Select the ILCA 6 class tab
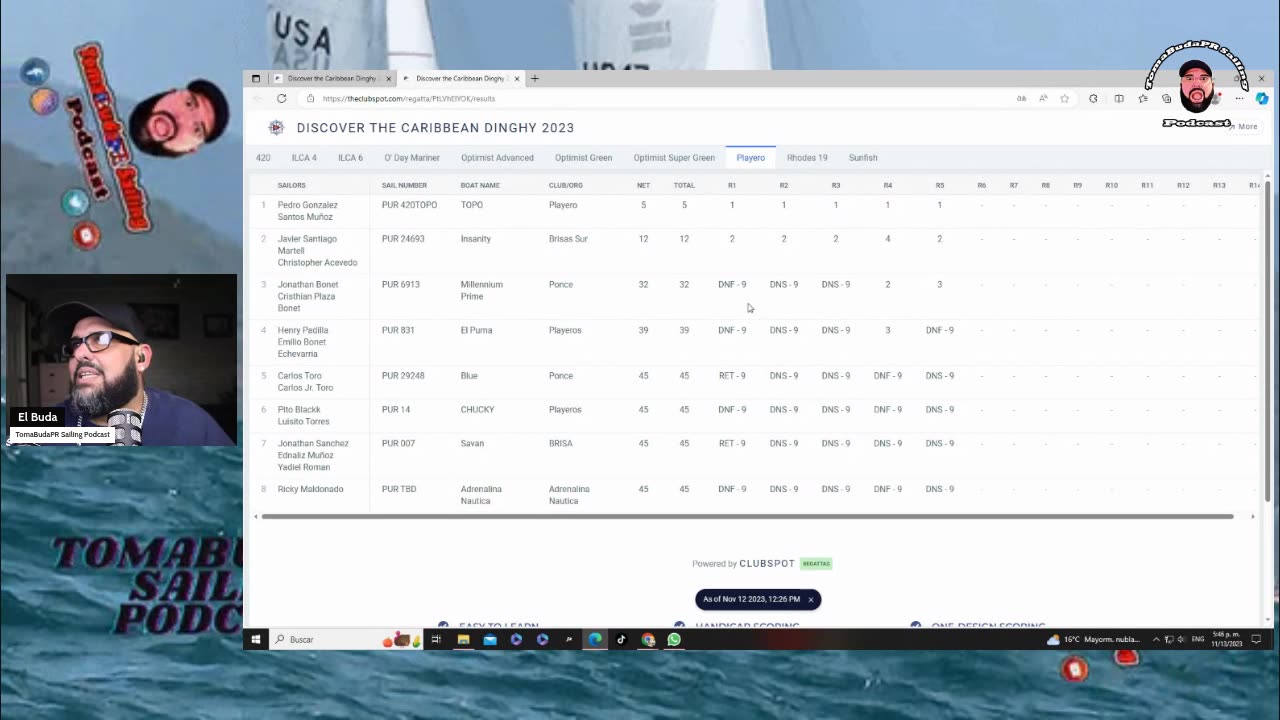Screen dimensions: 1280x720 tap(350, 157)
